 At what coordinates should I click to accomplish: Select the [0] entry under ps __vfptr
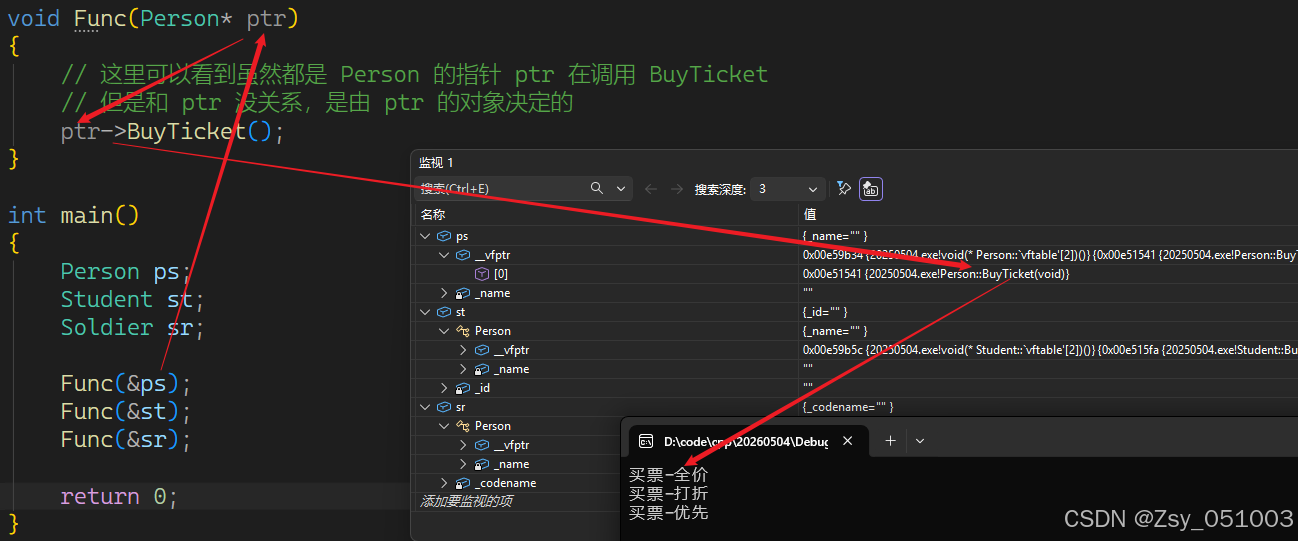pyautogui.click(x=501, y=274)
